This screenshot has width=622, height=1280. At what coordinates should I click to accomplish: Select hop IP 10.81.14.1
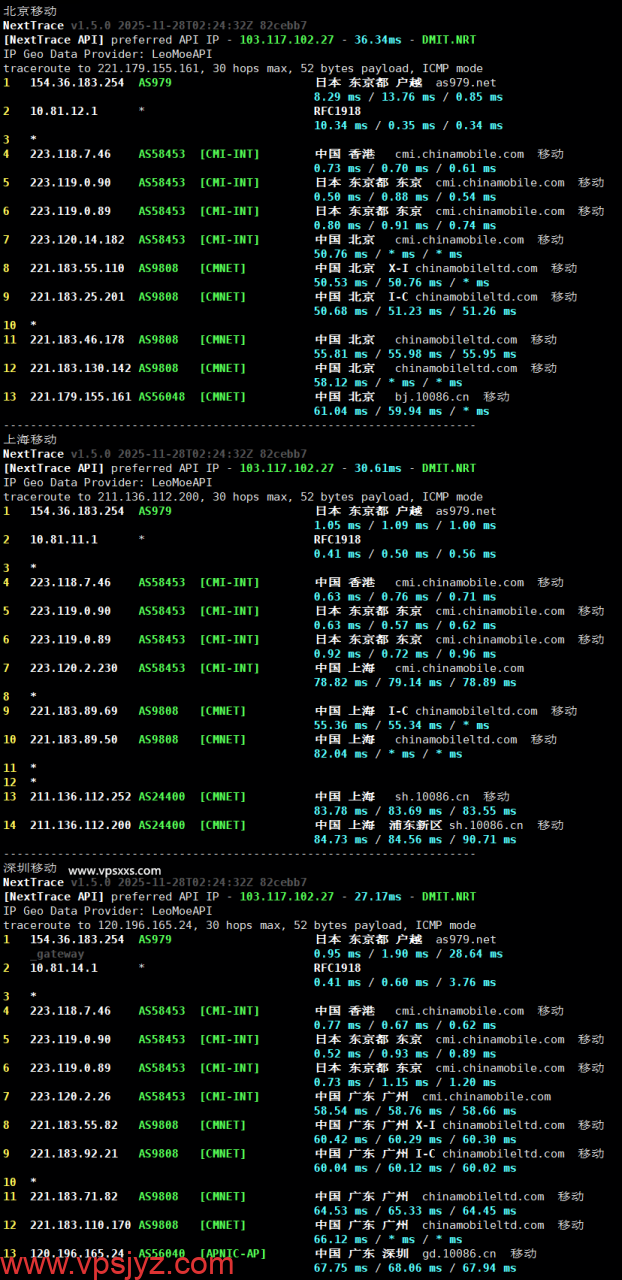[x=64, y=968]
